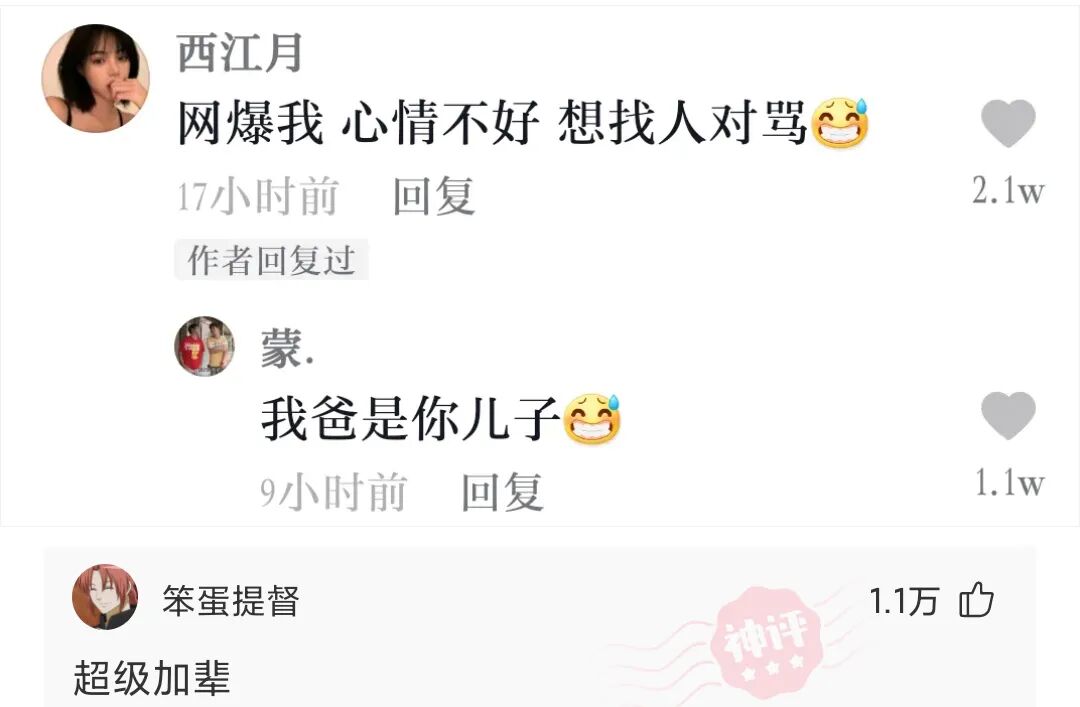
Task: Click the 2.1w like count
Action: pos(1008,190)
